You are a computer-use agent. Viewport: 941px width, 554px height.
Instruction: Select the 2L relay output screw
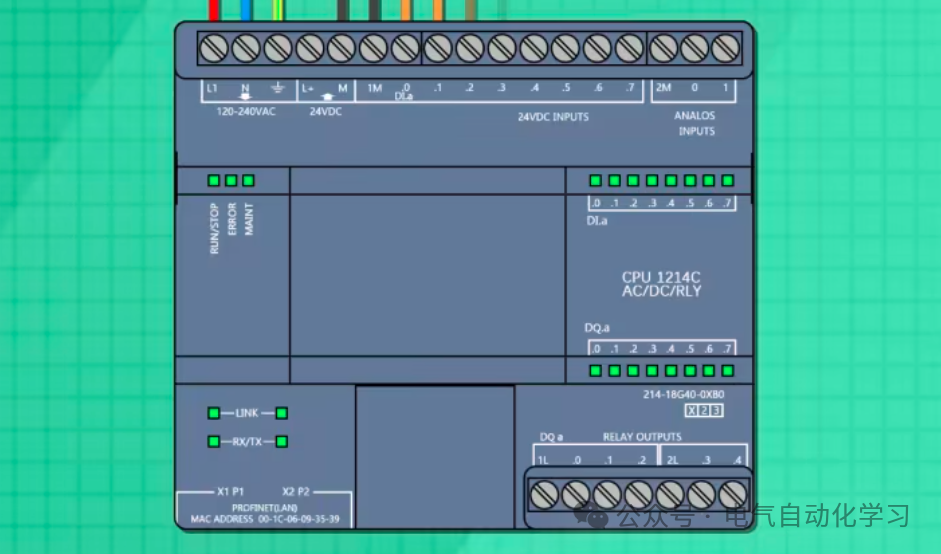point(670,495)
